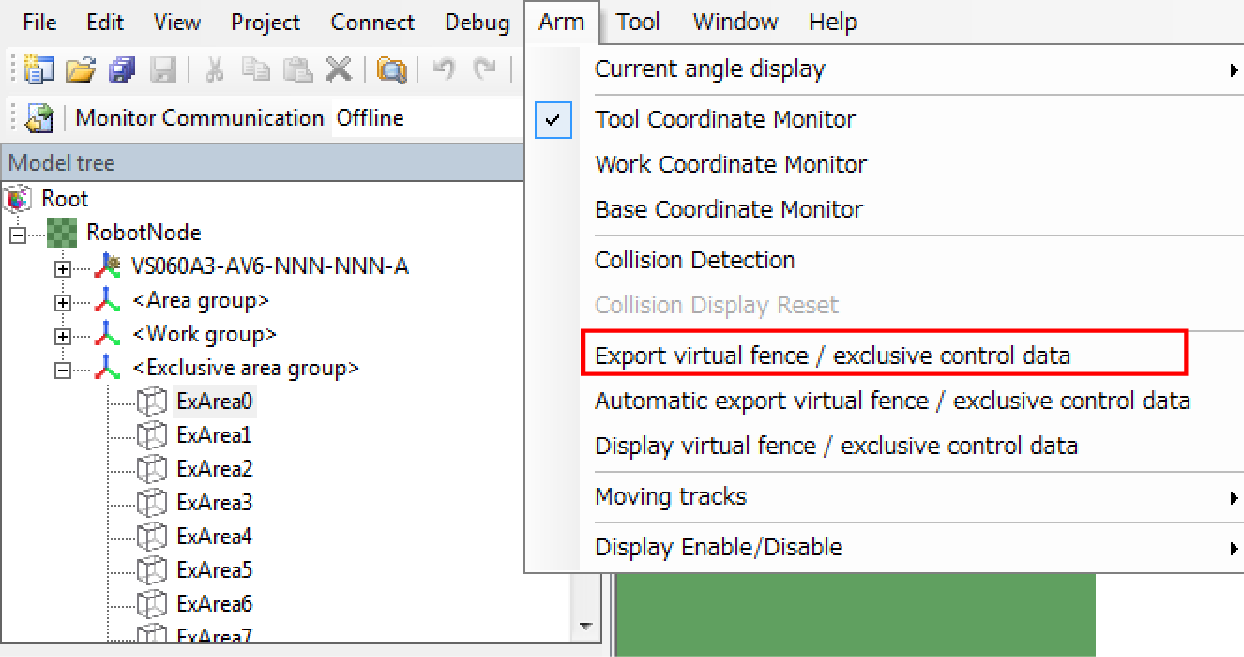Screen dimensions: 1244x657
Task: Click the Save All disks icon
Action: tap(122, 69)
